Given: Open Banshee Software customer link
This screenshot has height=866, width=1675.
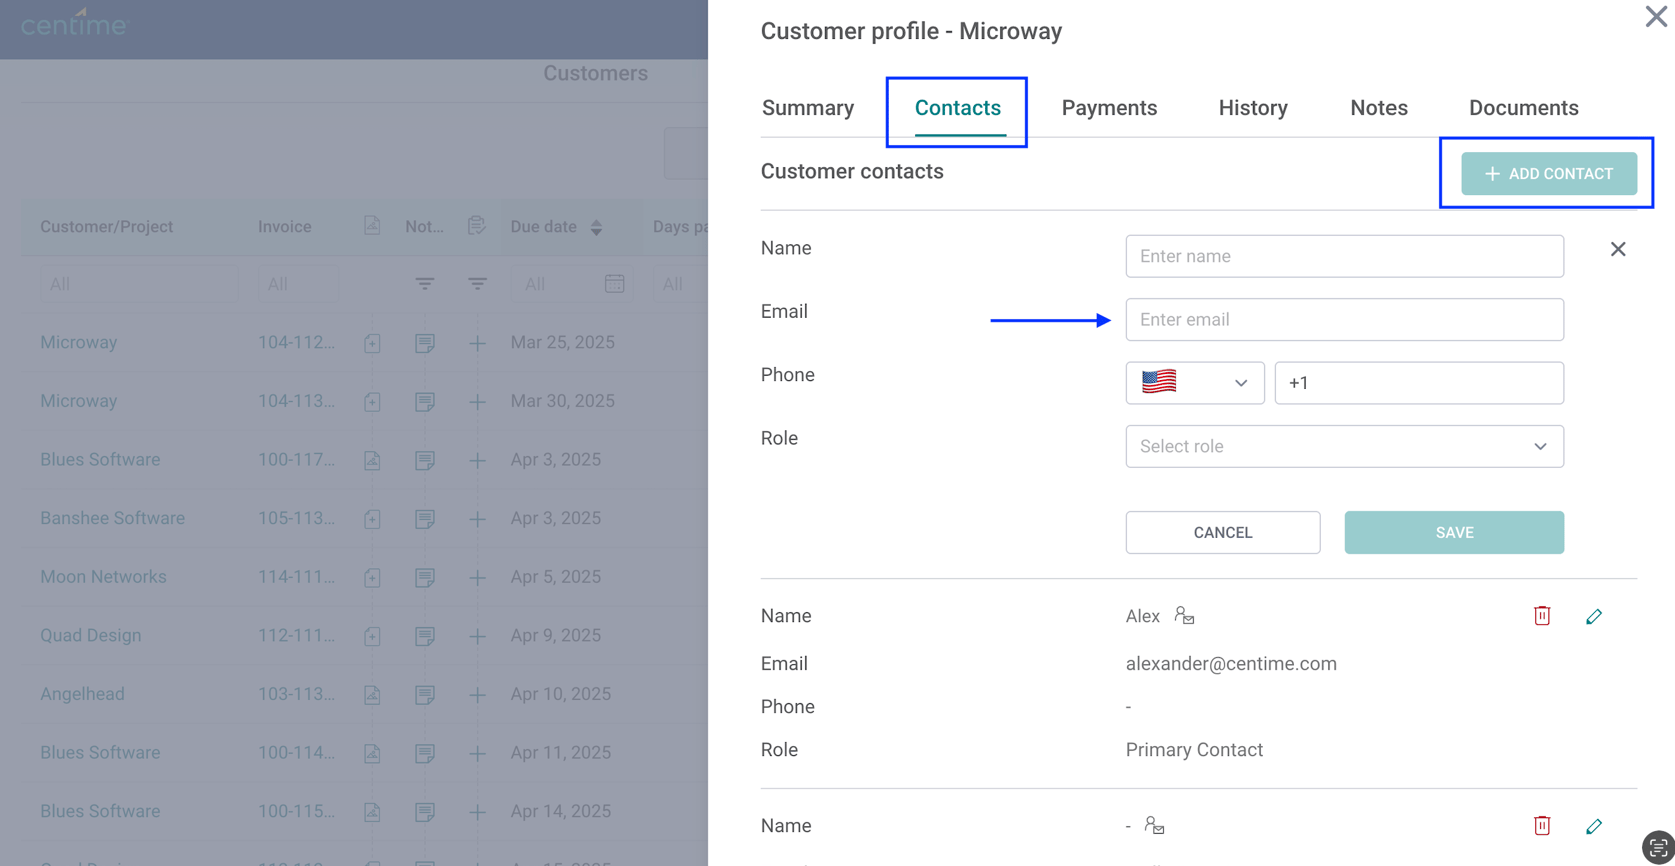Looking at the screenshot, I should pos(112,518).
